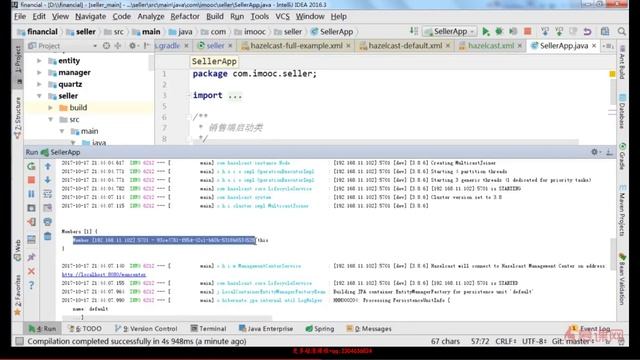Pause output in Run panel

[x=31, y=194]
